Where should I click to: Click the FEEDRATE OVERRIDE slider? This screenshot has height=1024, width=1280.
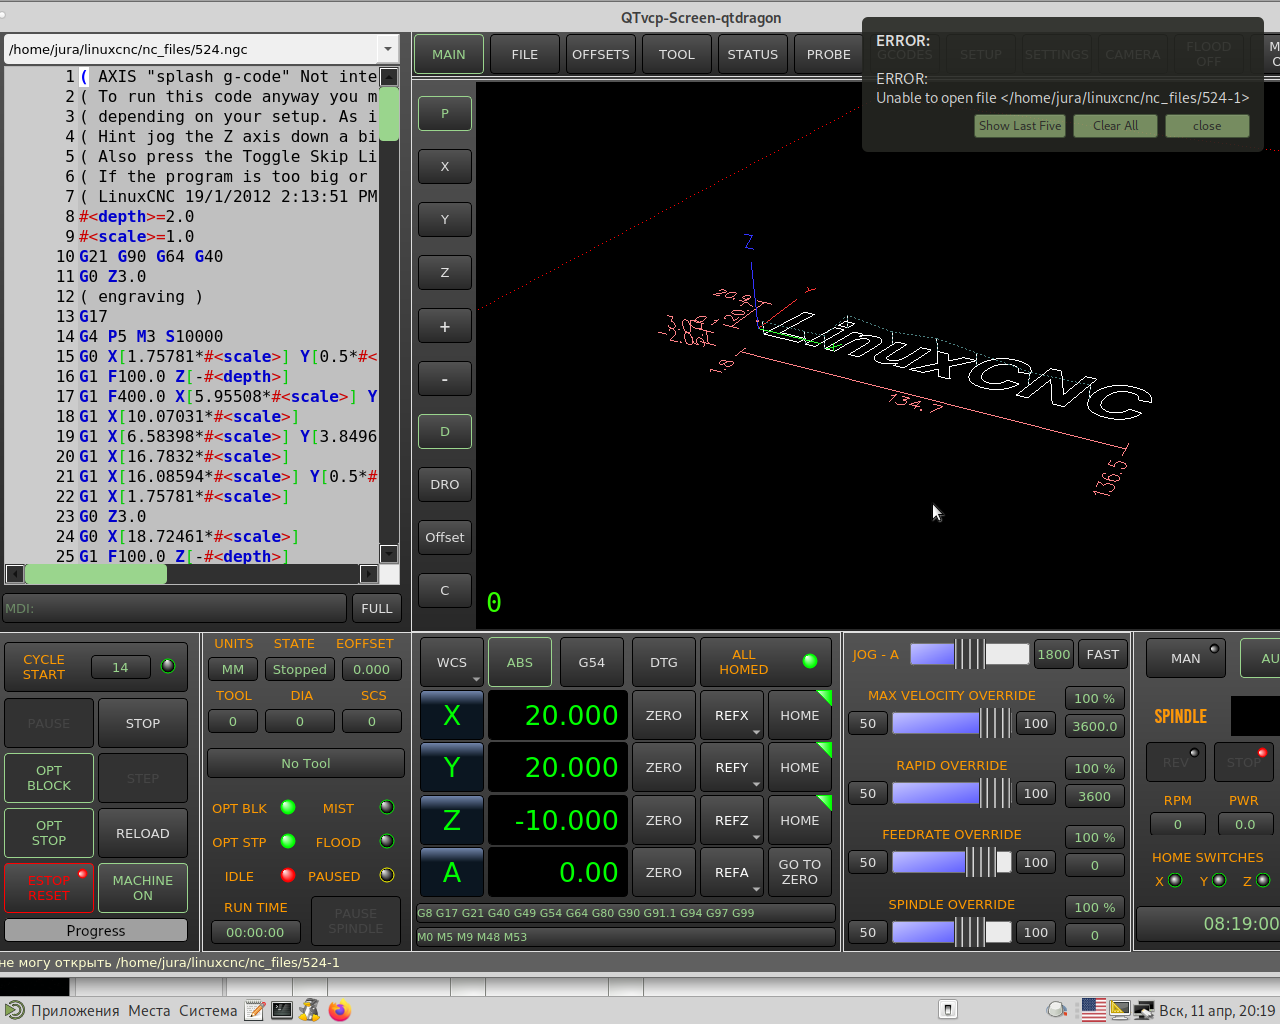pyautogui.click(x=951, y=862)
